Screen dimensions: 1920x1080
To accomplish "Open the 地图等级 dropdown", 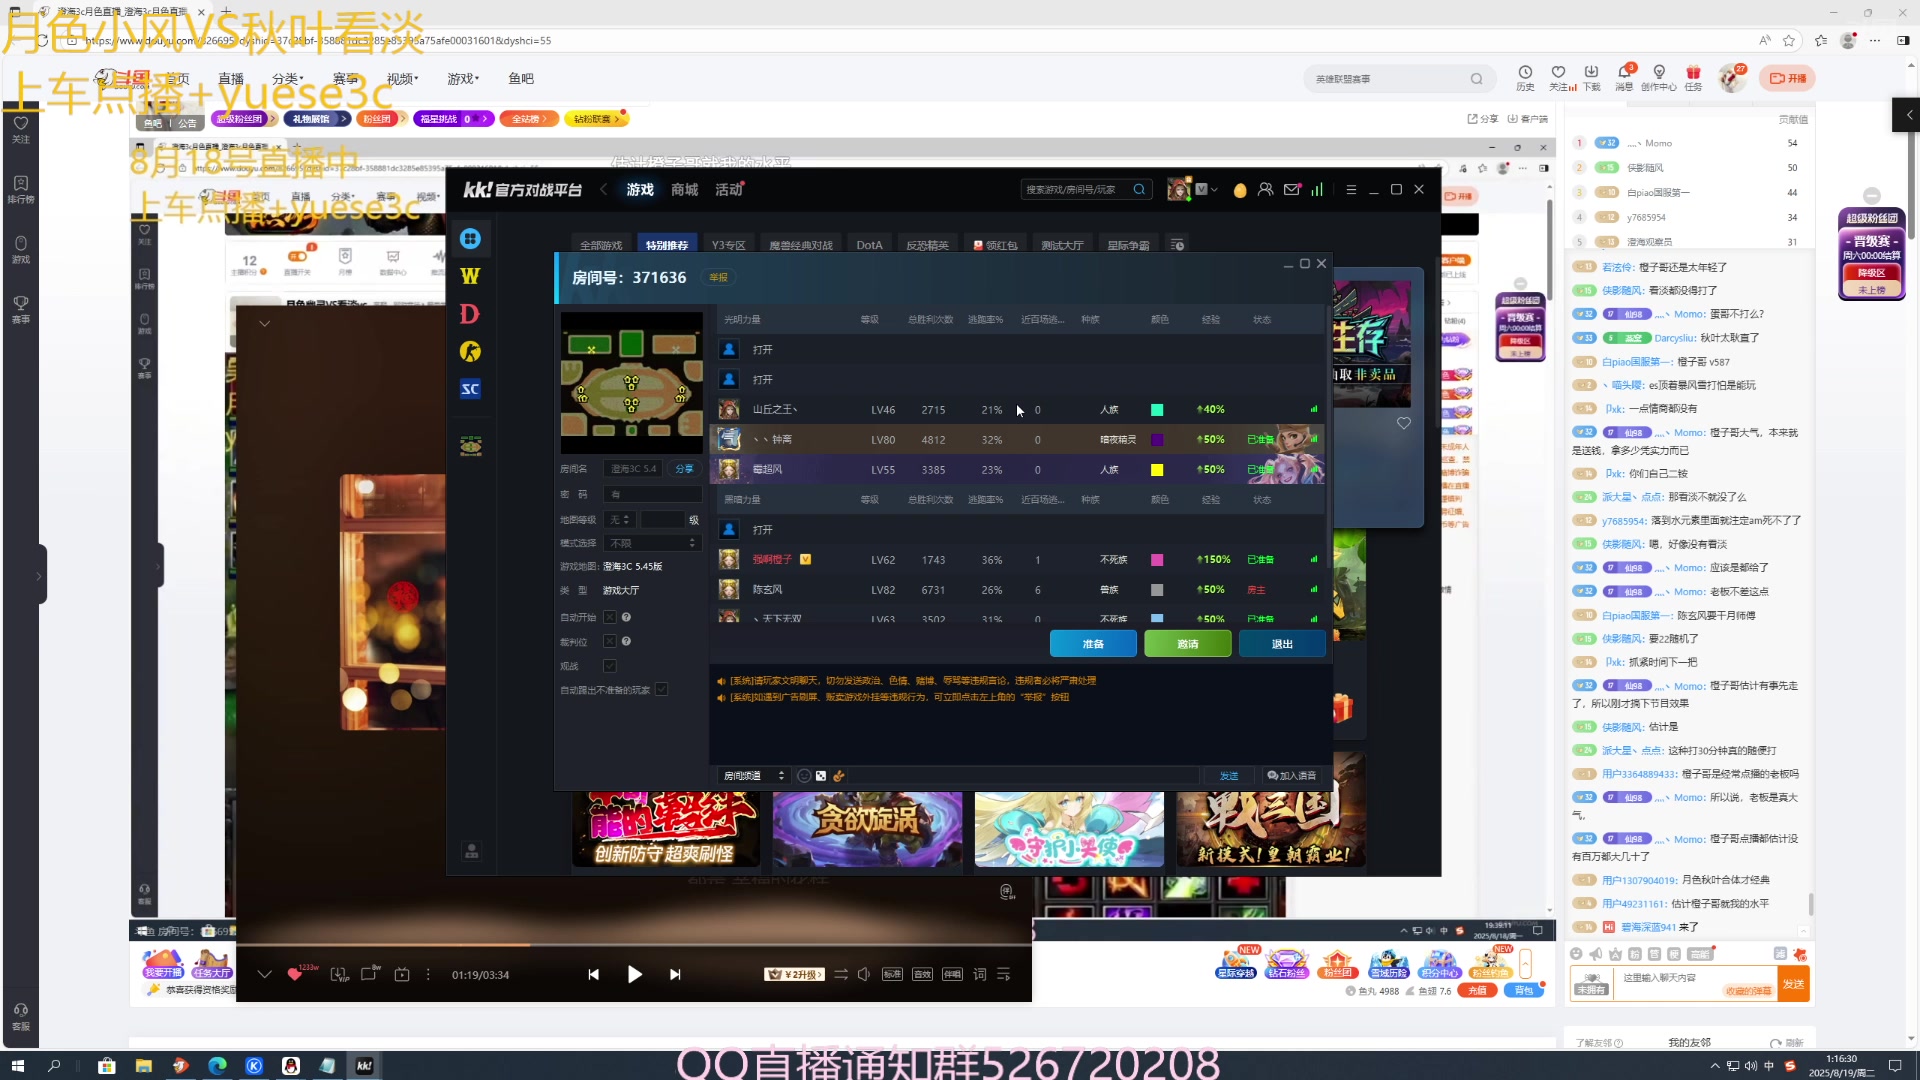I will coord(619,520).
